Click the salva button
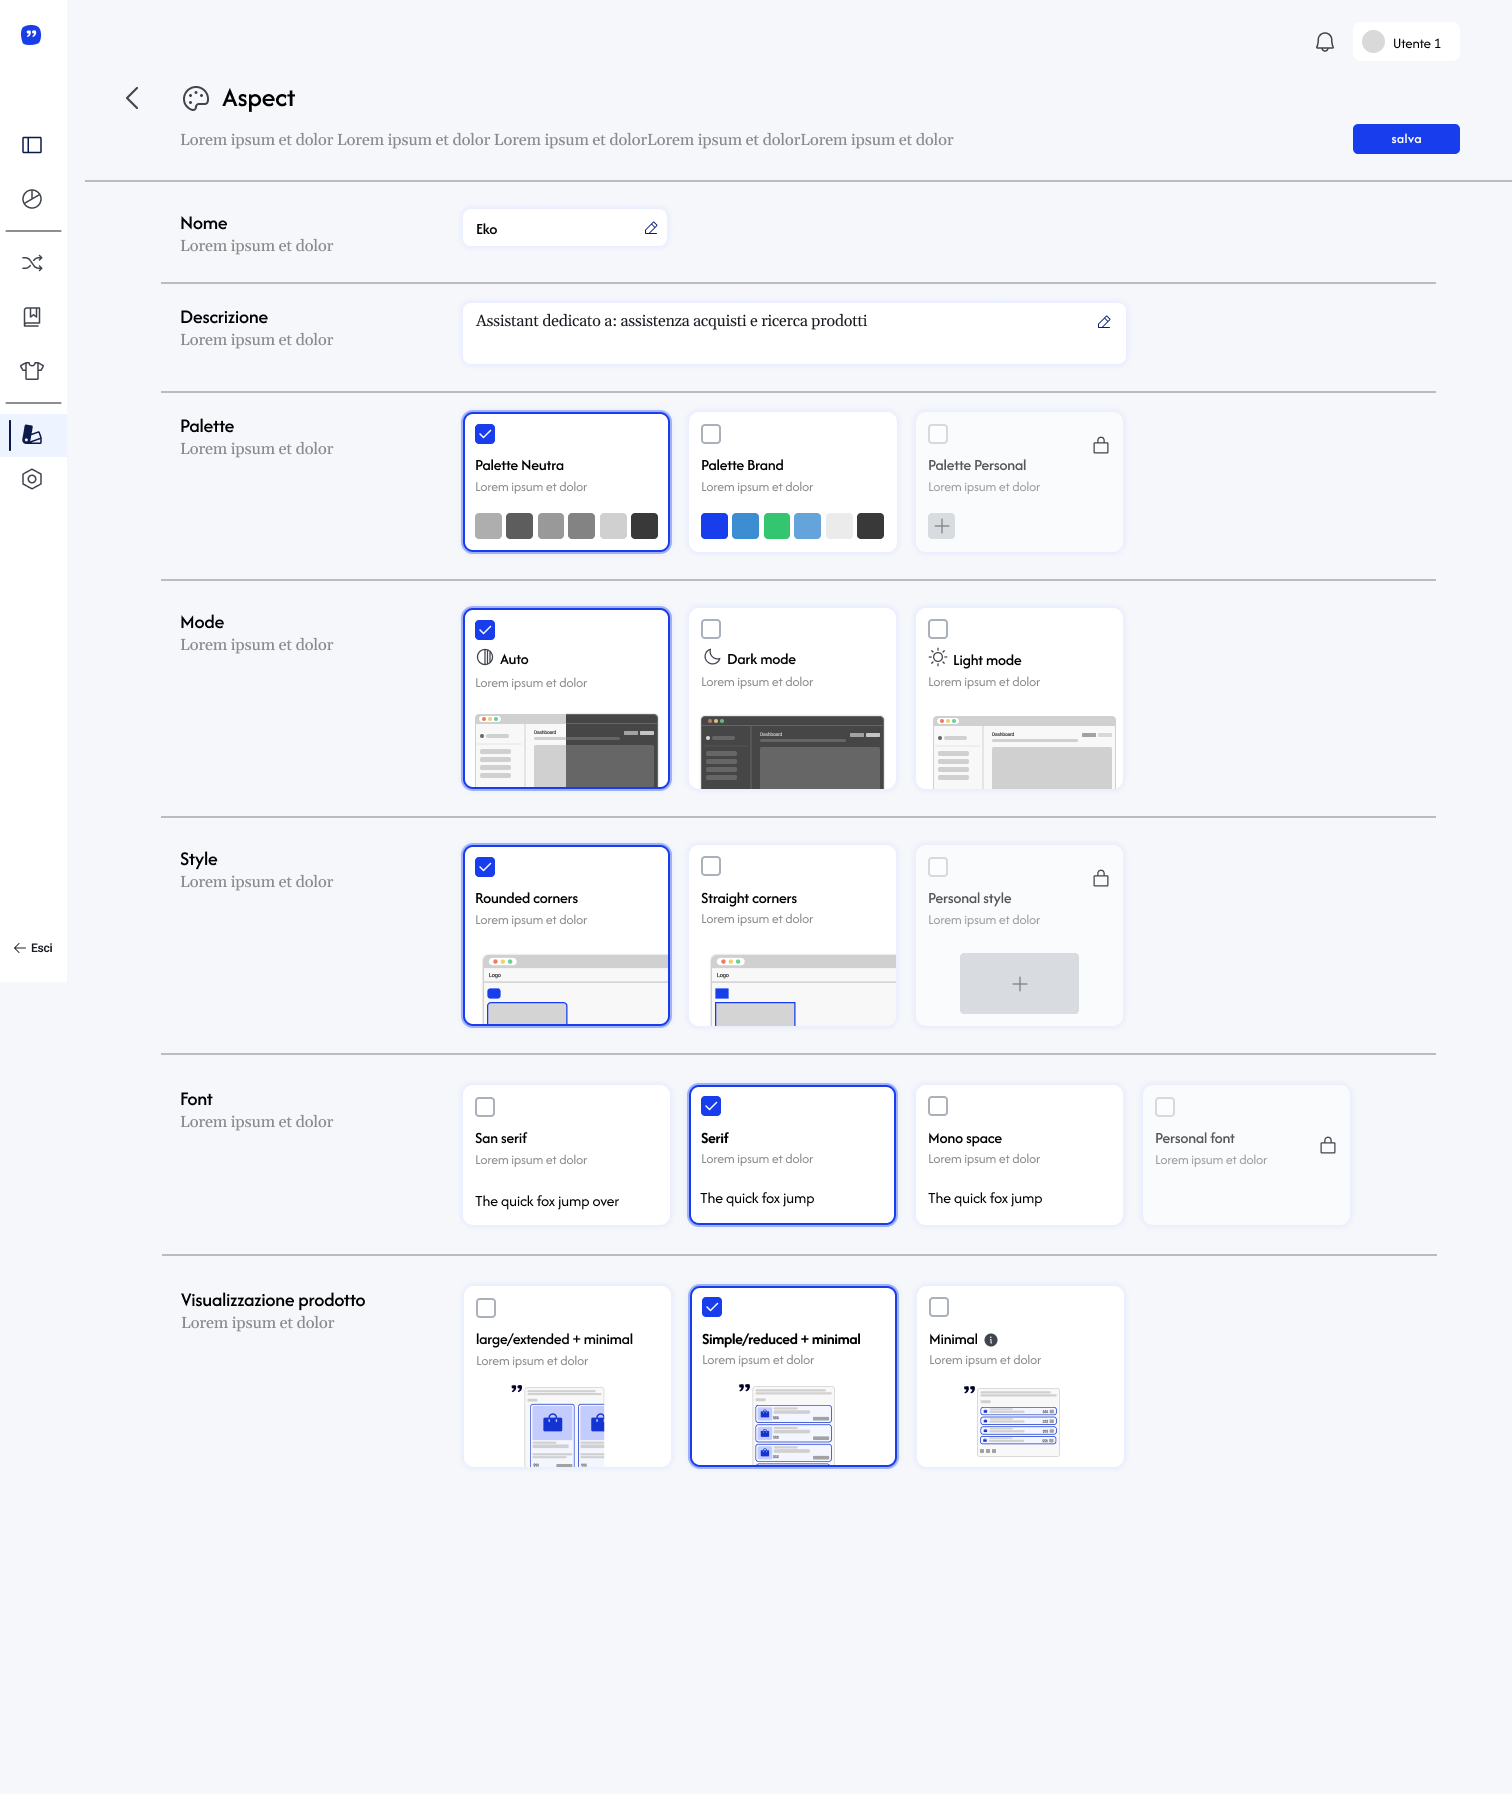Image resolution: width=1512 pixels, height=1794 pixels. tap(1406, 139)
